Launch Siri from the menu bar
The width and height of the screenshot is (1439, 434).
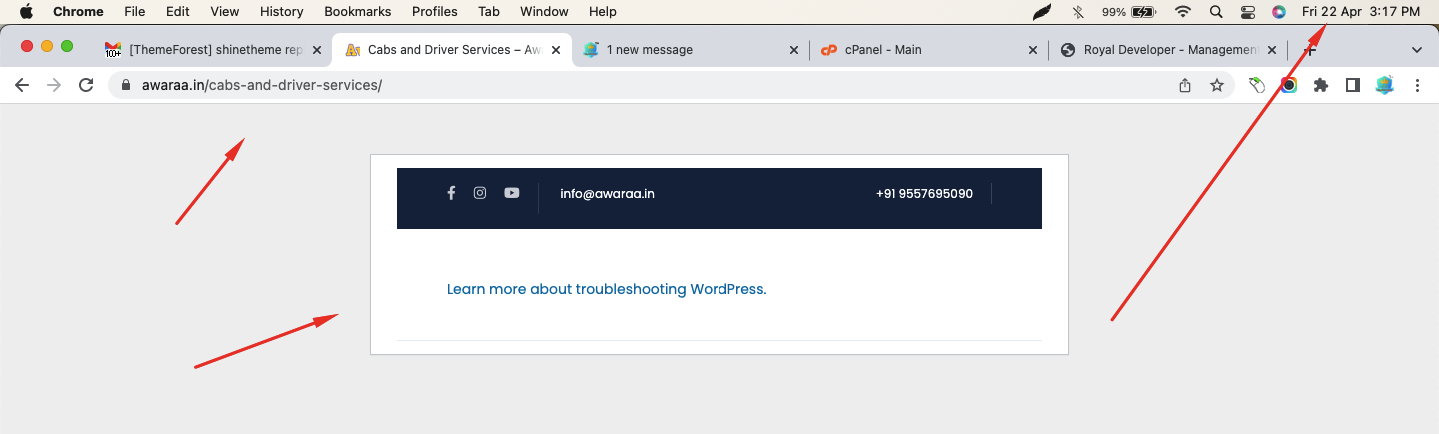1279,12
